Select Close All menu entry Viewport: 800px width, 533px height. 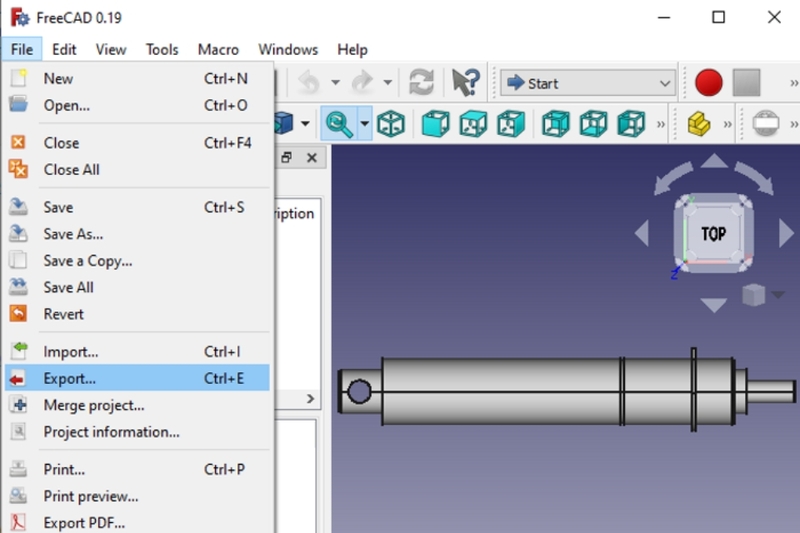point(137,169)
